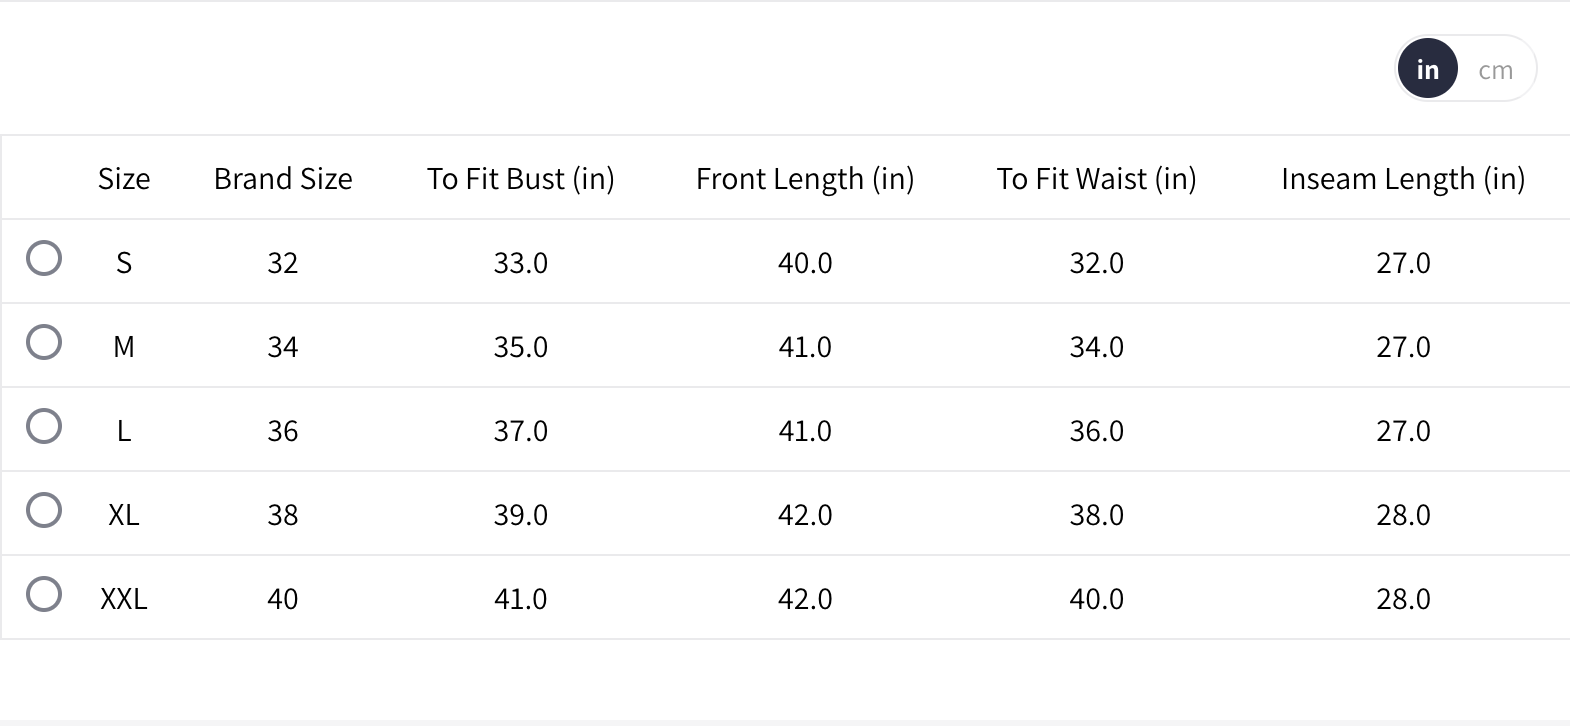Click the Brand Size column header
The width and height of the screenshot is (1570, 726).
point(283,179)
